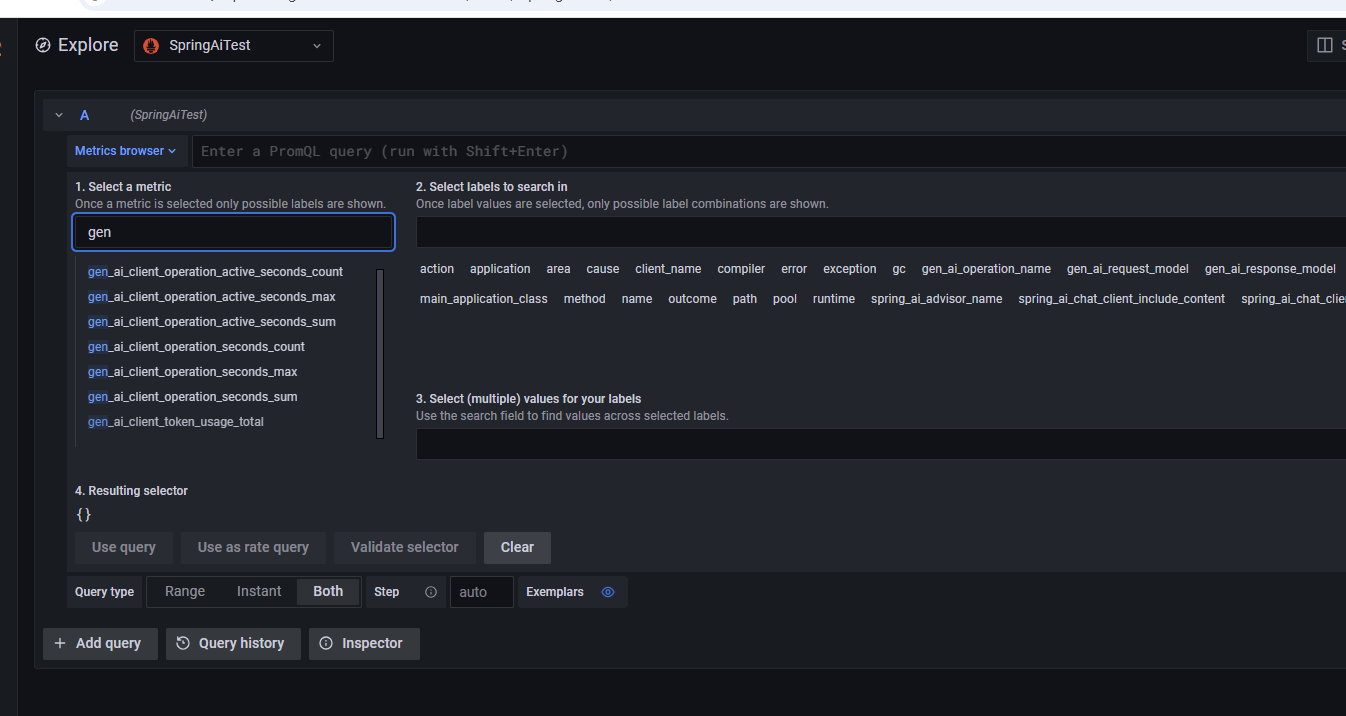Select the 'gen_ai_operation_name' label

coord(986,269)
